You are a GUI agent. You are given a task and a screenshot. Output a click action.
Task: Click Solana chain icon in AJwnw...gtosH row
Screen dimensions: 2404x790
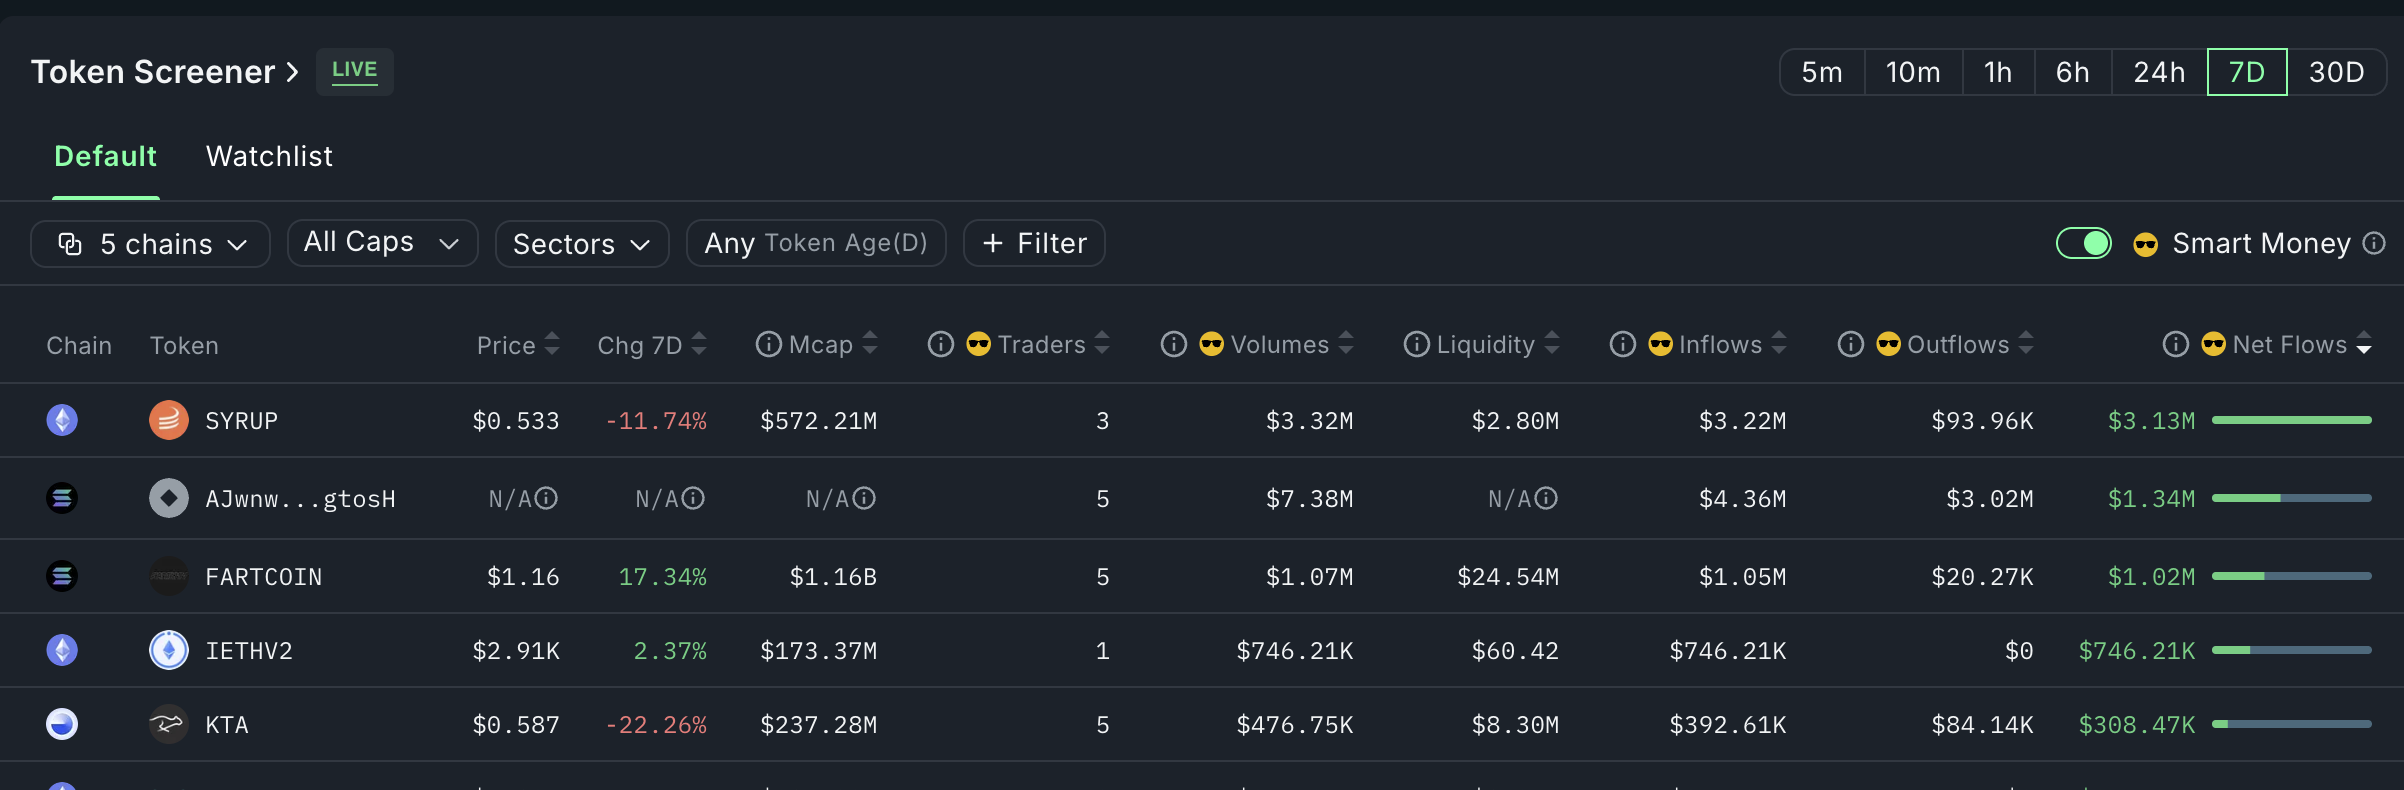(62, 498)
